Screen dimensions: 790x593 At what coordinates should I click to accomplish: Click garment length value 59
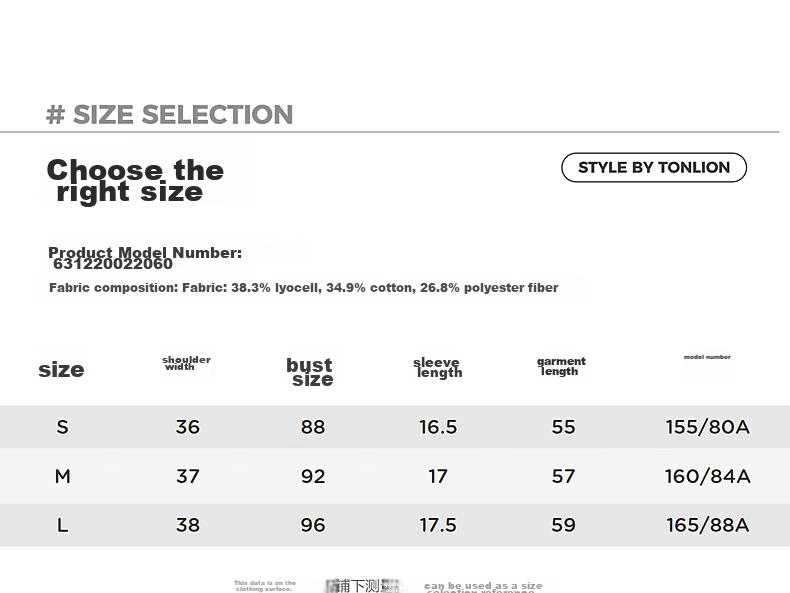(x=563, y=525)
